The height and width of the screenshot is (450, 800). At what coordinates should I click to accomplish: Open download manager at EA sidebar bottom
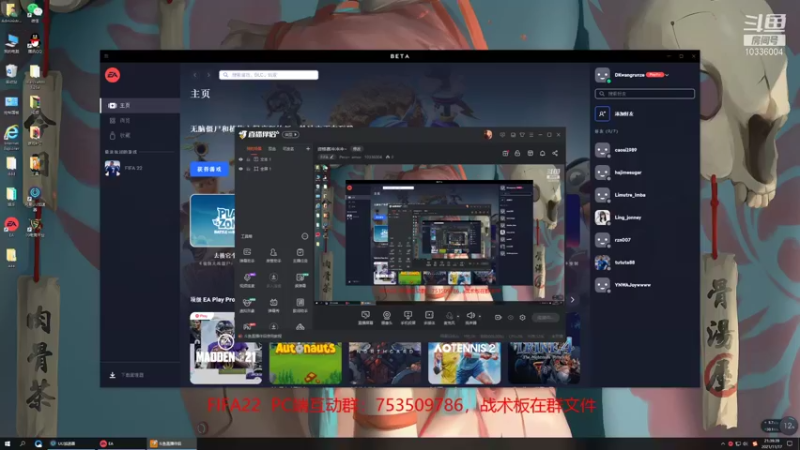140,375
